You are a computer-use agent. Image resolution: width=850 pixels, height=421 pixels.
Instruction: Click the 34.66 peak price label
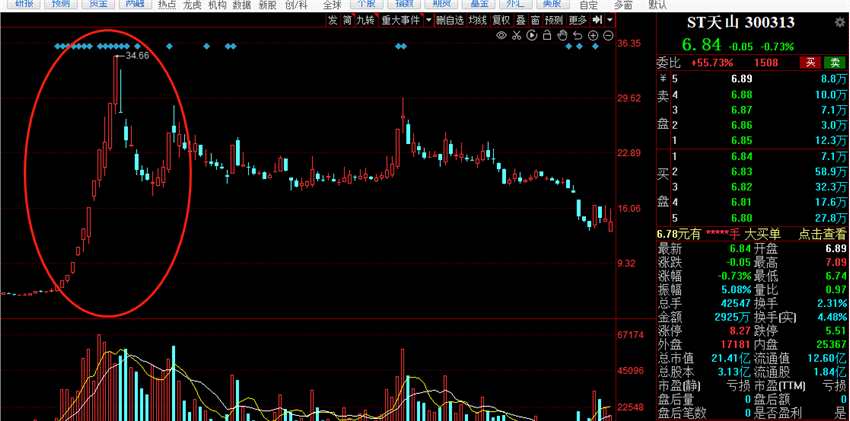click(x=137, y=55)
